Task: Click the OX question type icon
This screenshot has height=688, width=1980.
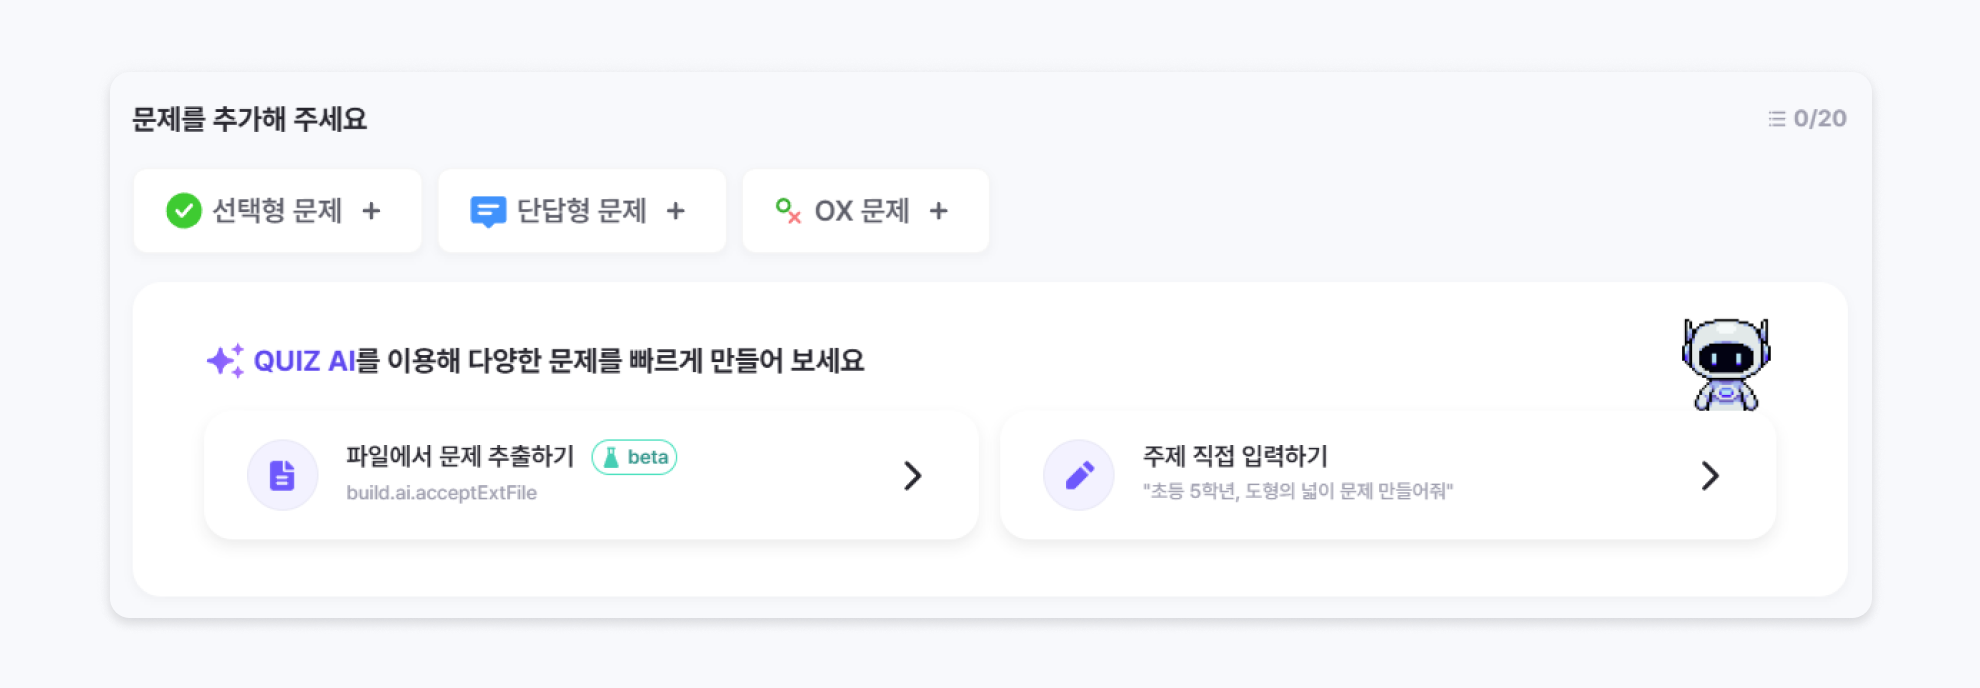Action: [788, 211]
